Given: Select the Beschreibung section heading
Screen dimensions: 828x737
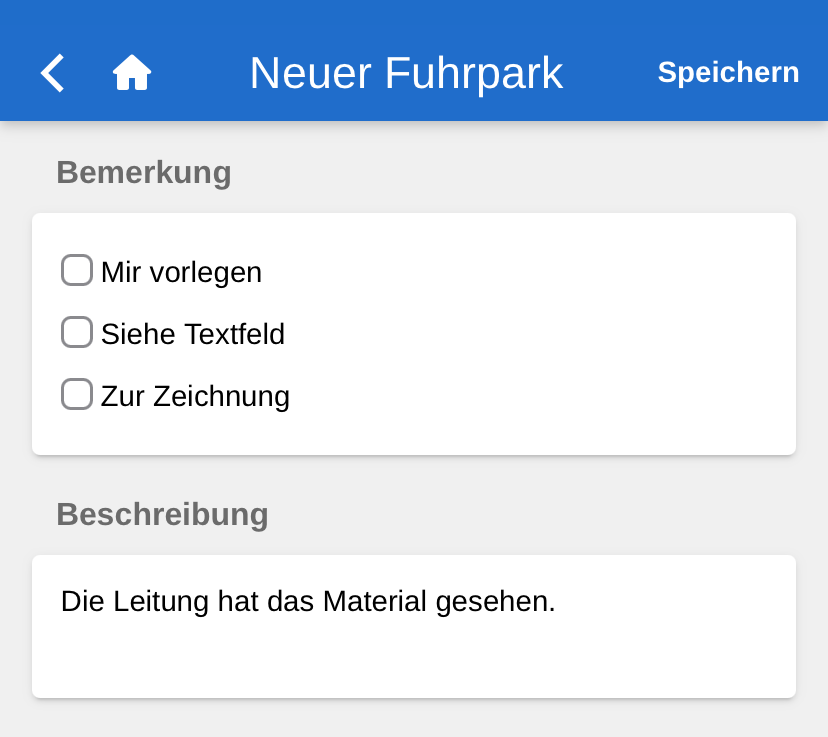Looking at the screenshot, I should point(162,514).
